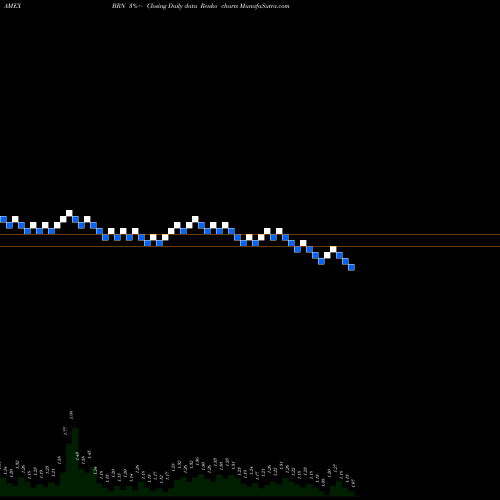
Task: Select the last blue Renko brick
Action: pyautogui.click(x=351, y=267)
